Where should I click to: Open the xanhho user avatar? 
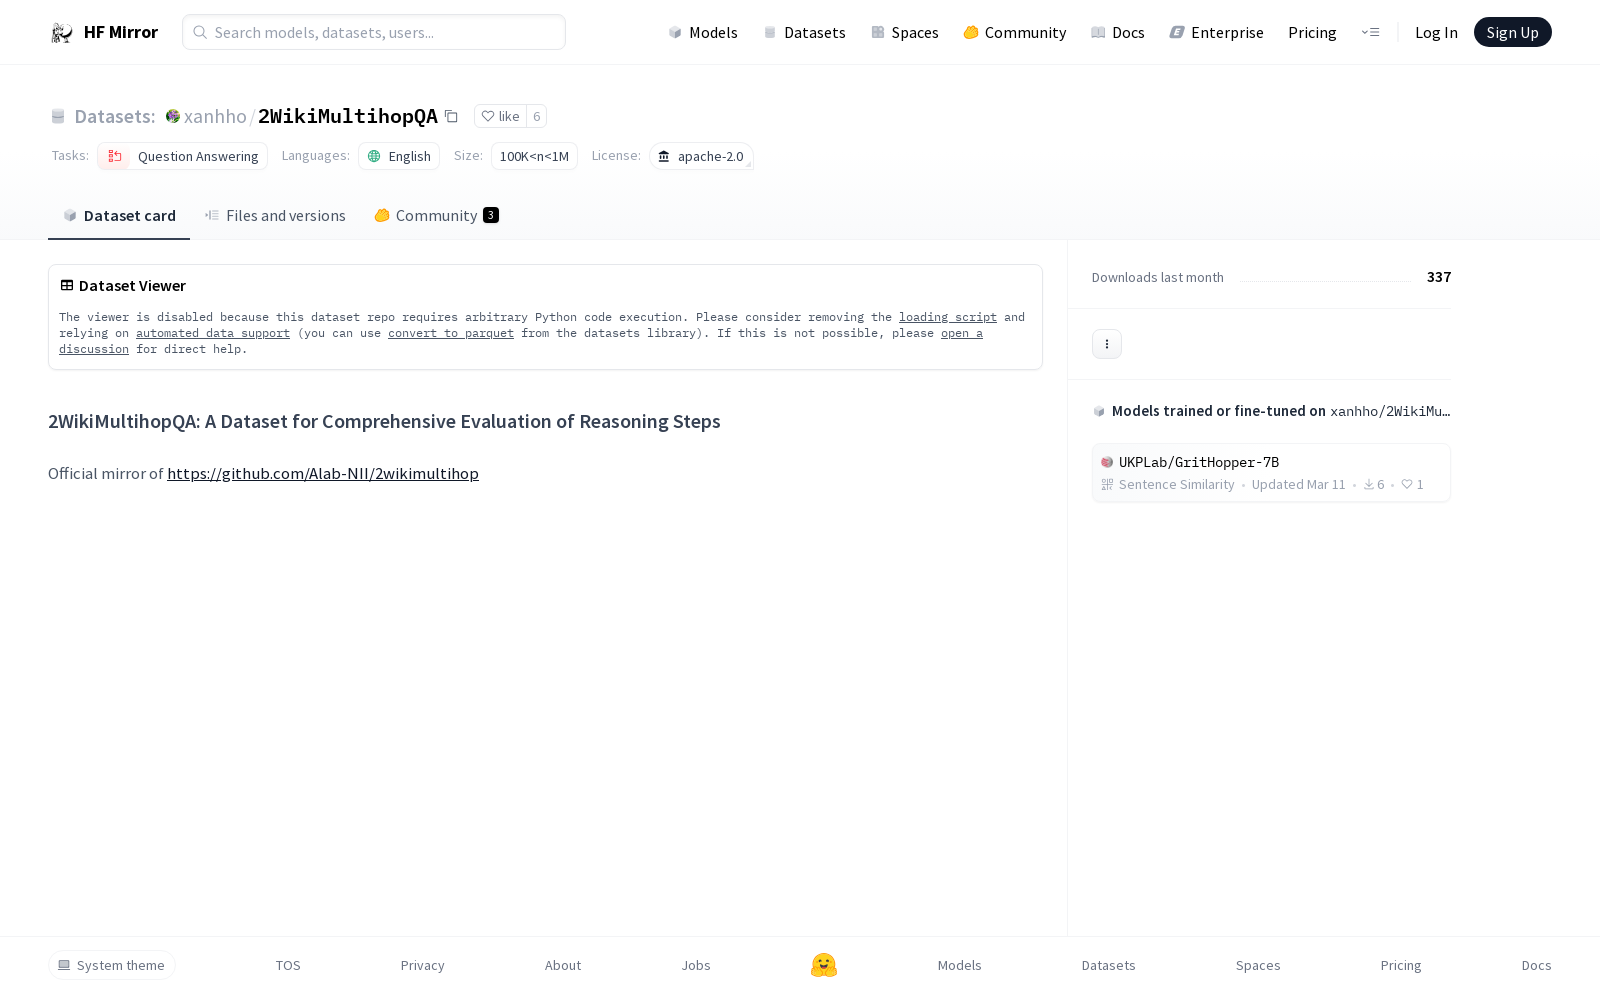point(173,116)
